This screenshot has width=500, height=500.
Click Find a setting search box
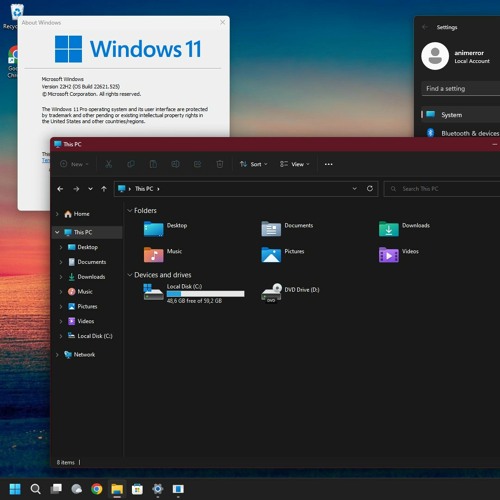[x=461, y=89]
